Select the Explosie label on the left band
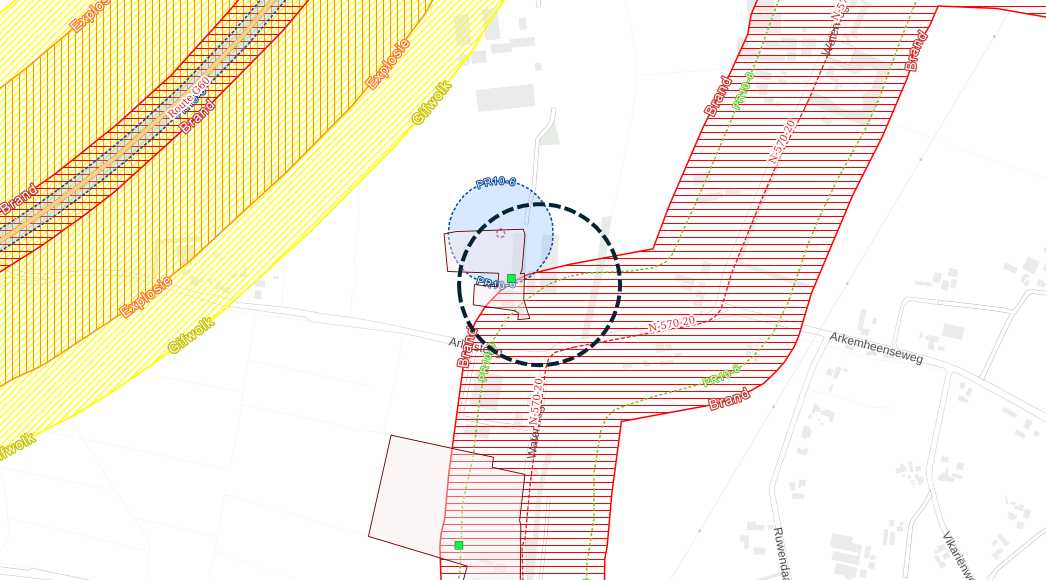The height and width of the screenshot is (580, 1046). point(146,296)
